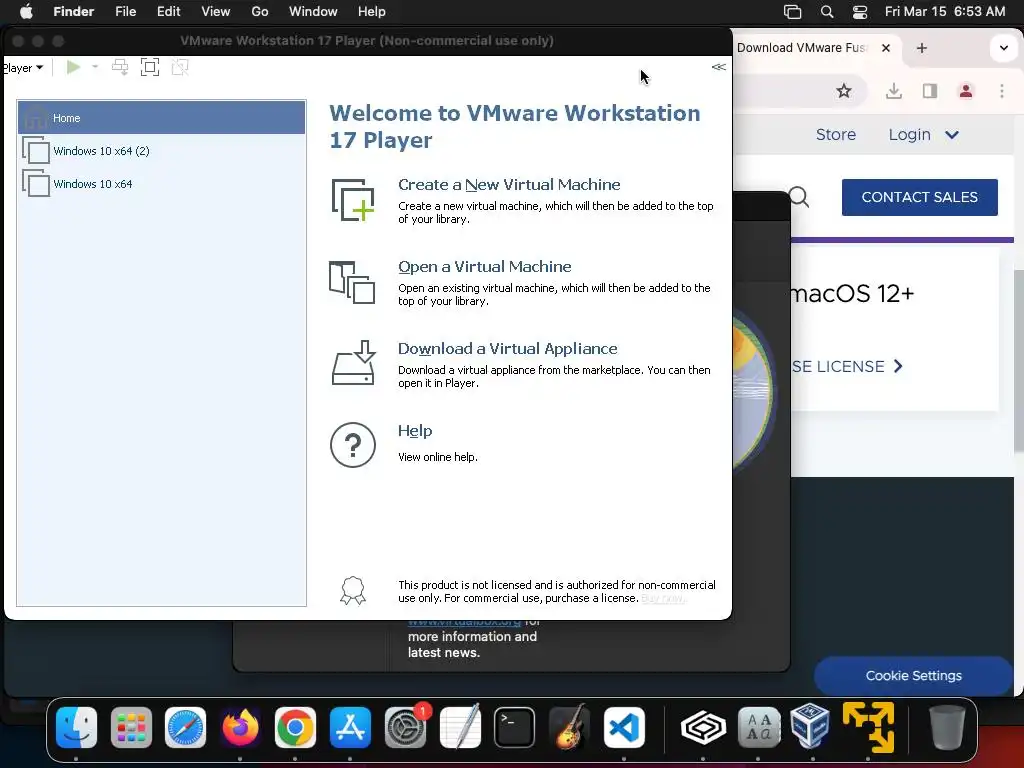Open Firefox from the Dock
Image resolution: width=1024 pixels, height=768 pixels.
(x=240, y=728)
